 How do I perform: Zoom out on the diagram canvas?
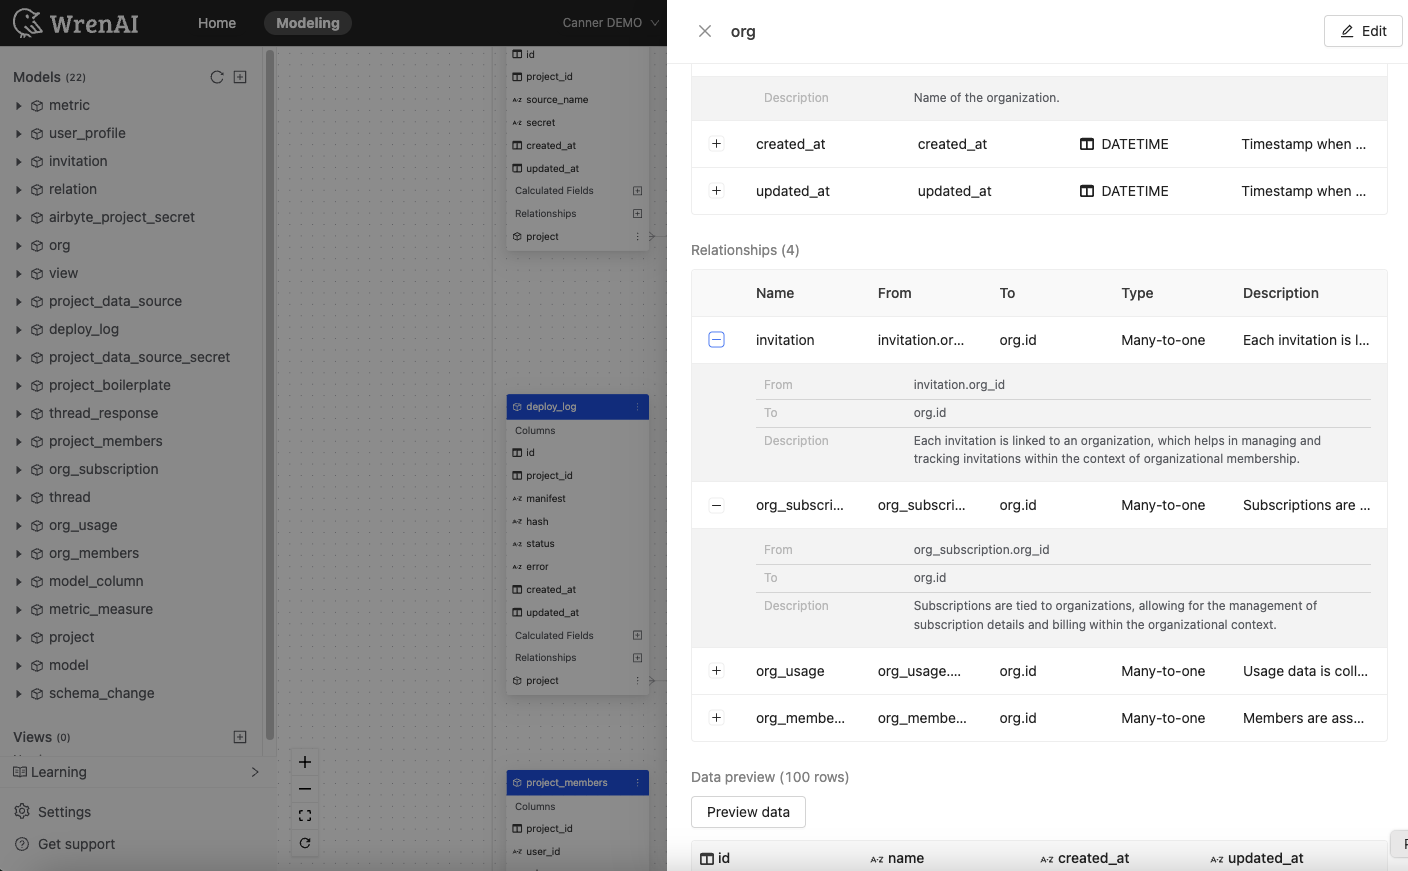point(305,789)
